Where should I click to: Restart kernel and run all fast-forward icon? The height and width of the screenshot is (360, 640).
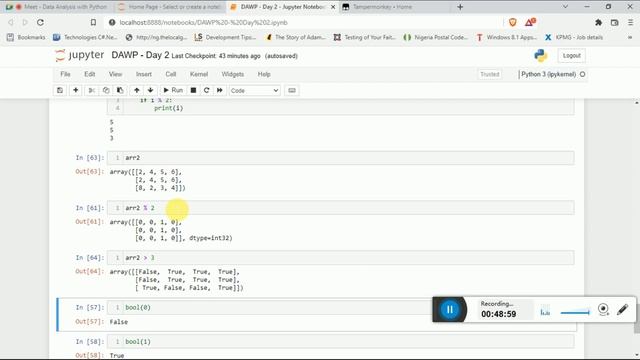[220, 90]
